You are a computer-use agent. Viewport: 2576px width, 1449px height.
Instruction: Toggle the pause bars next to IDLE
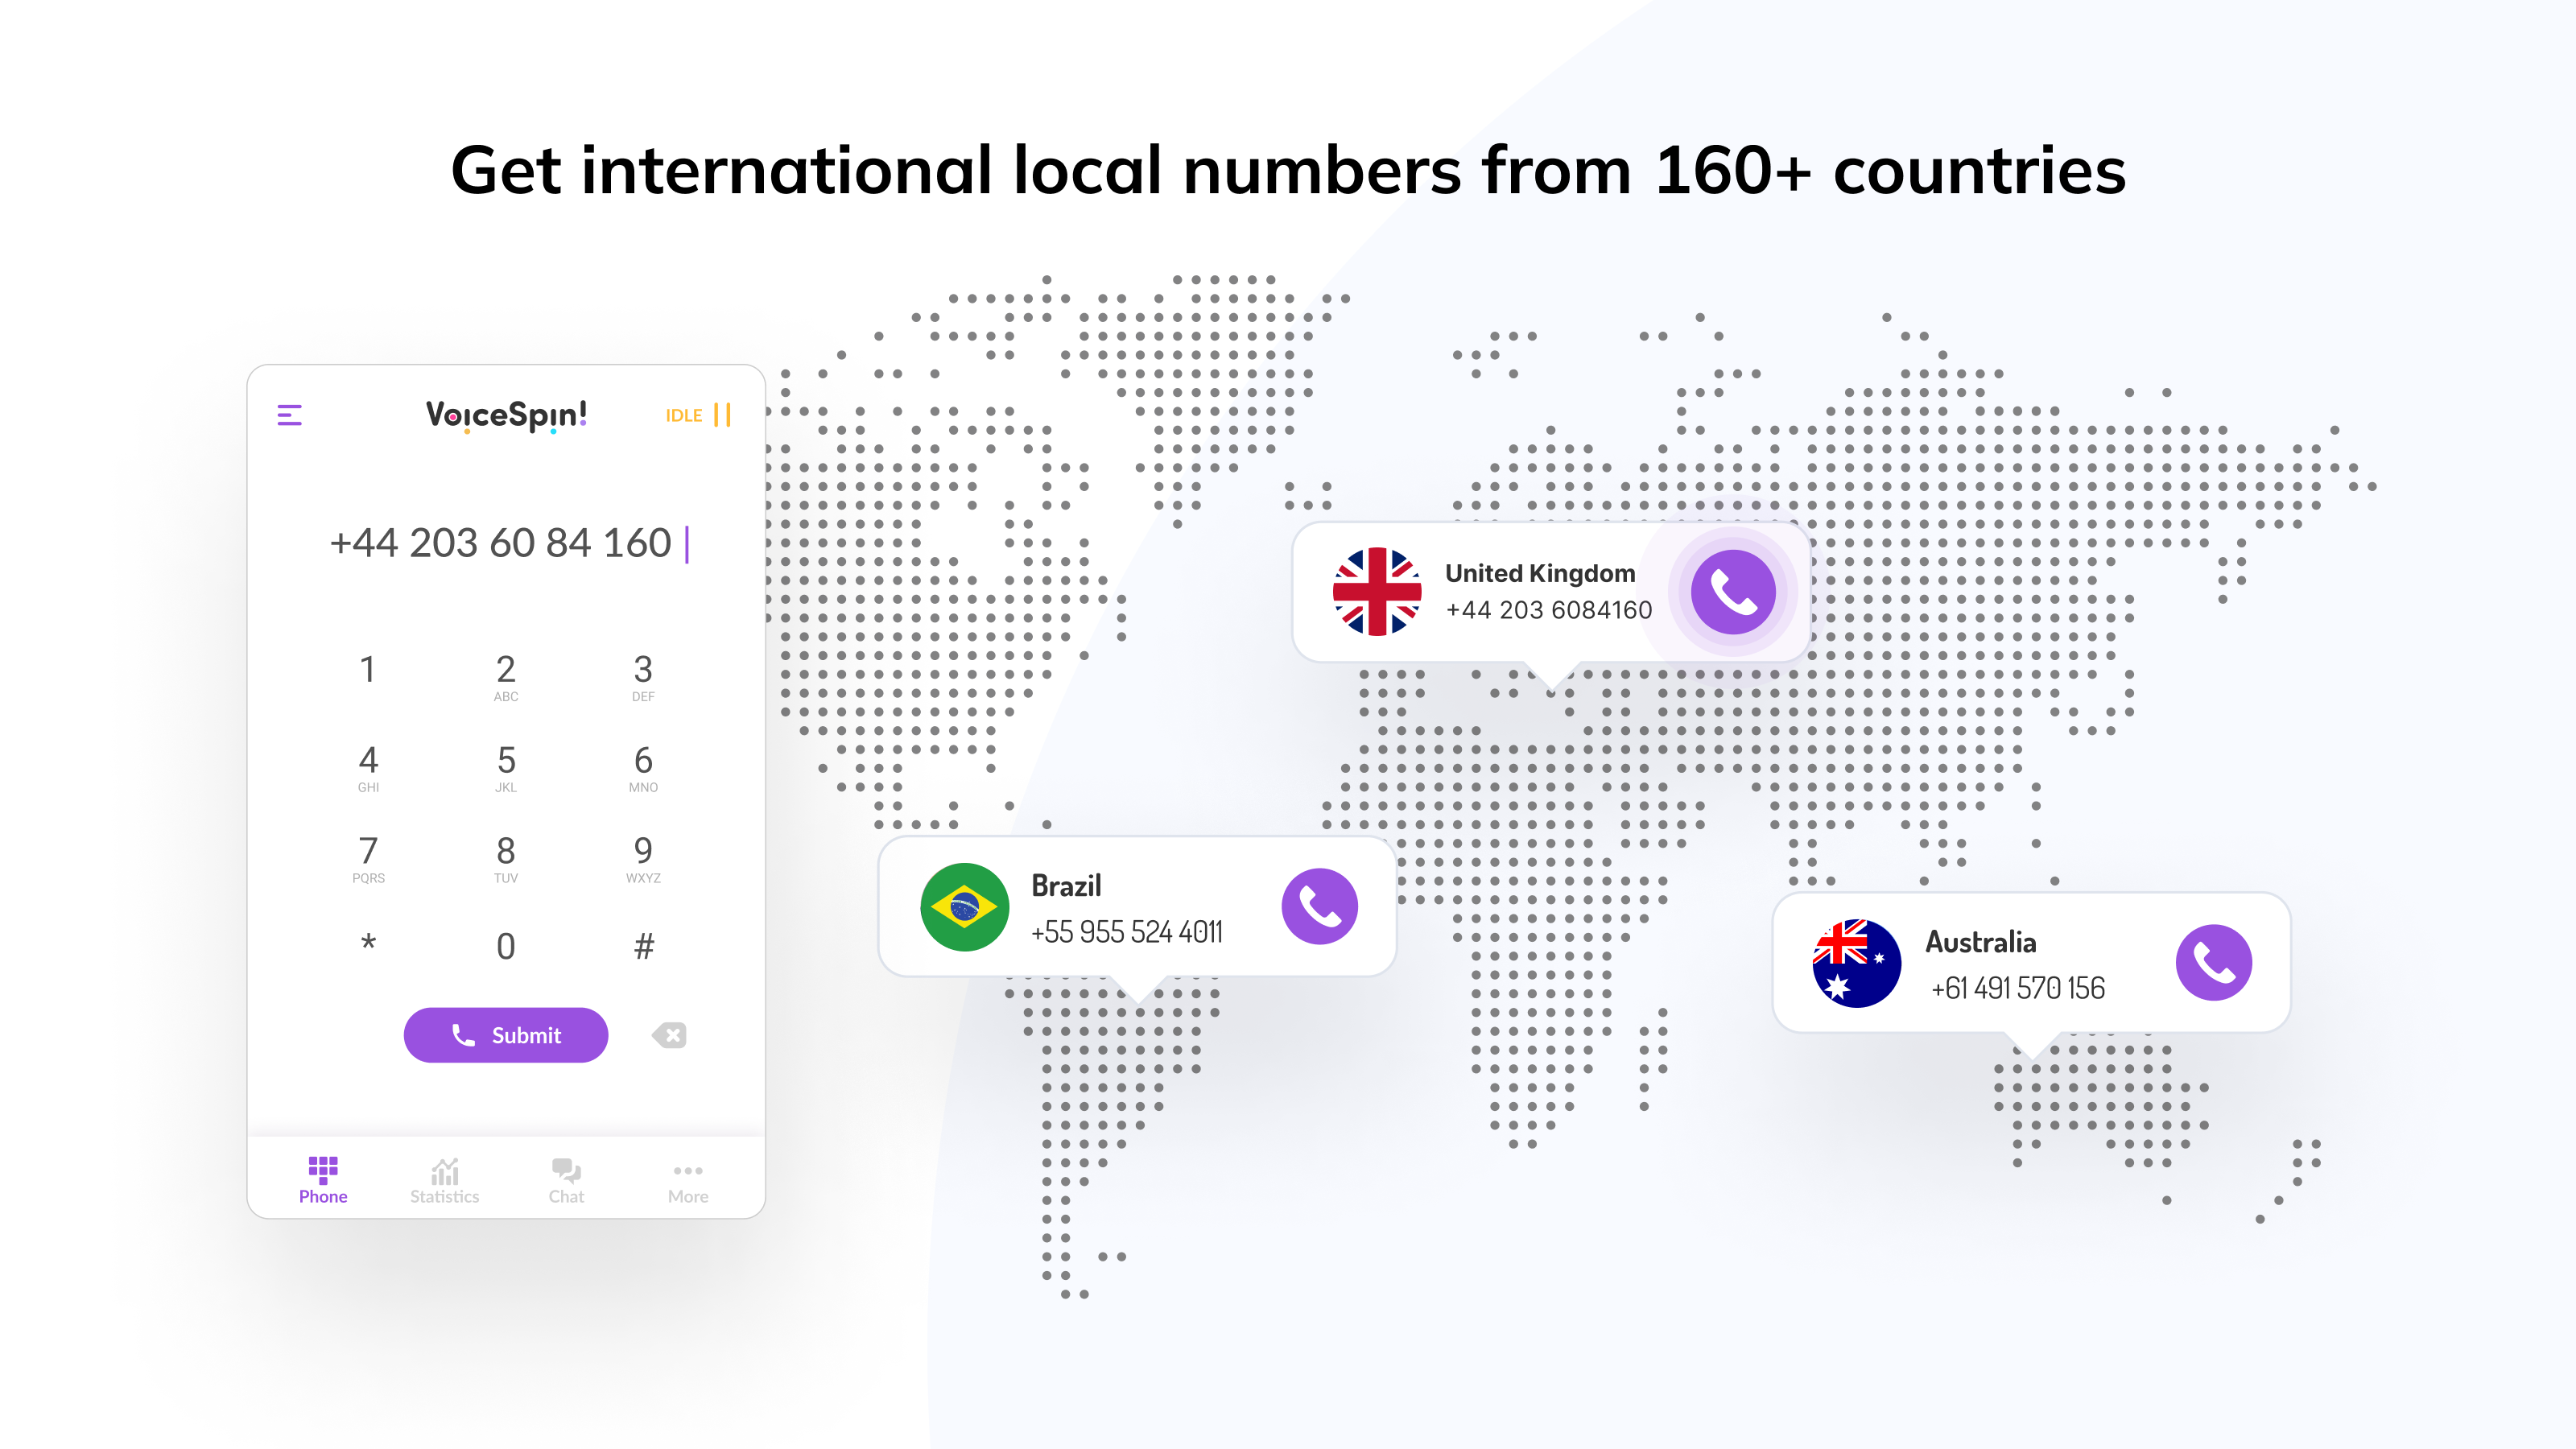click(x=722, y=414)
